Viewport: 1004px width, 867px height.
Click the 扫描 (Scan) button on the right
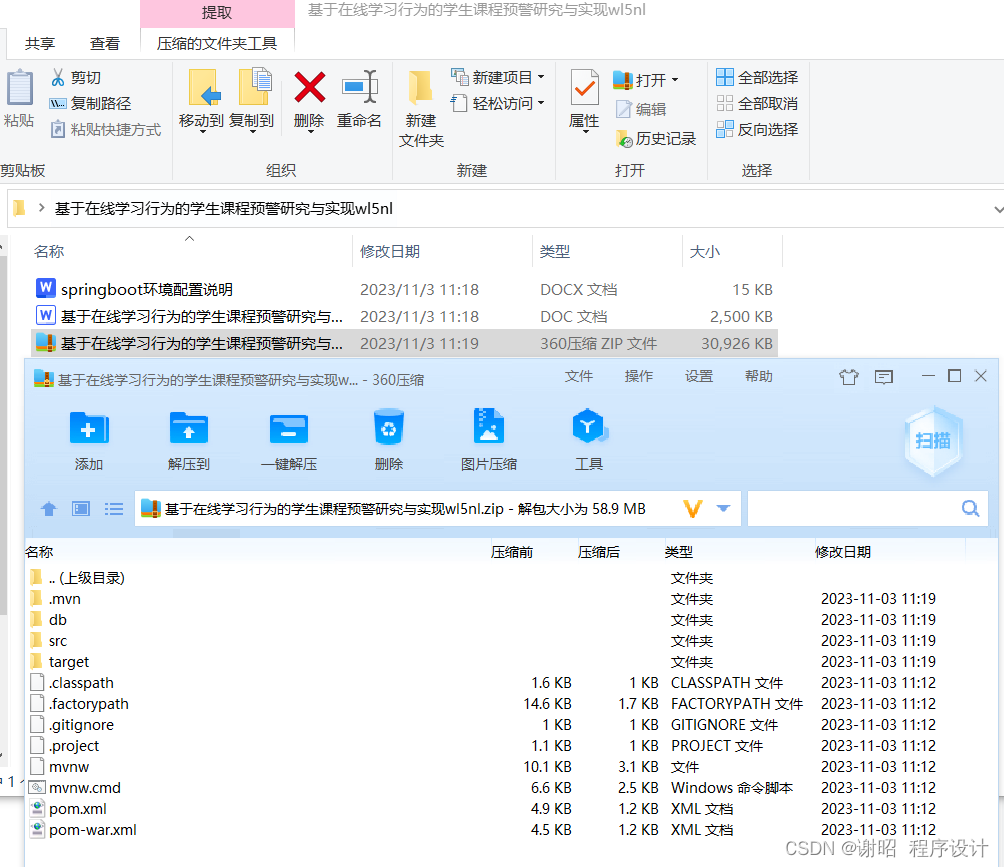click(x=932, y=438)
